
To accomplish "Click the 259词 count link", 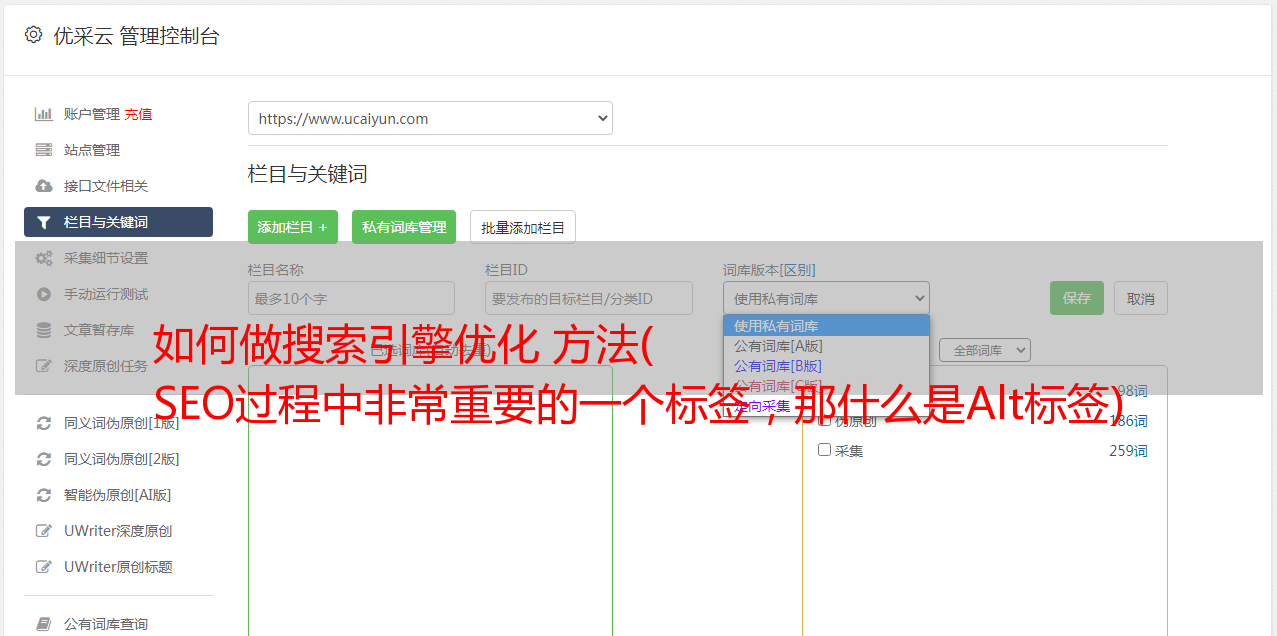I will click(1128, 451).
